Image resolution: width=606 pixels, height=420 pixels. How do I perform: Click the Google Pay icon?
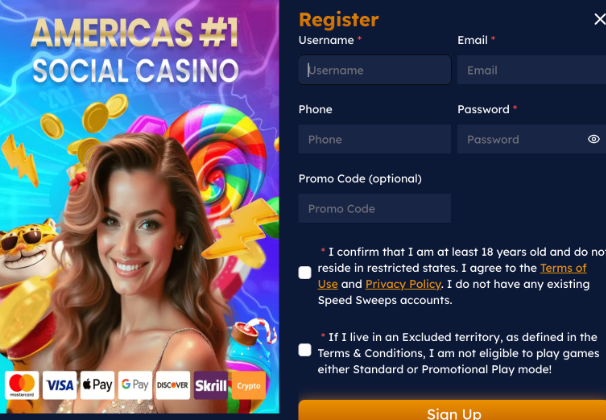[135, 385]
